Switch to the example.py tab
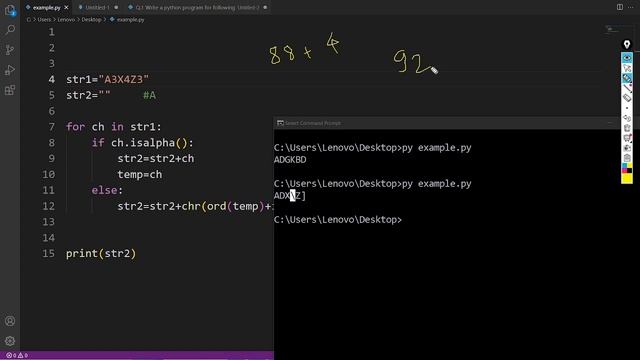Image resolution: width=640 pixels, height=360 pixels. 47,7
